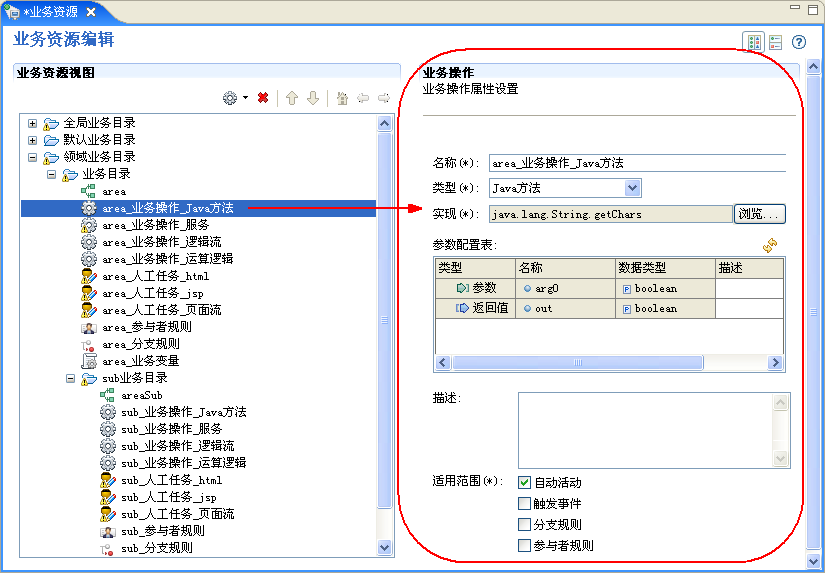Click the move up arrow icon

point(292,98)
